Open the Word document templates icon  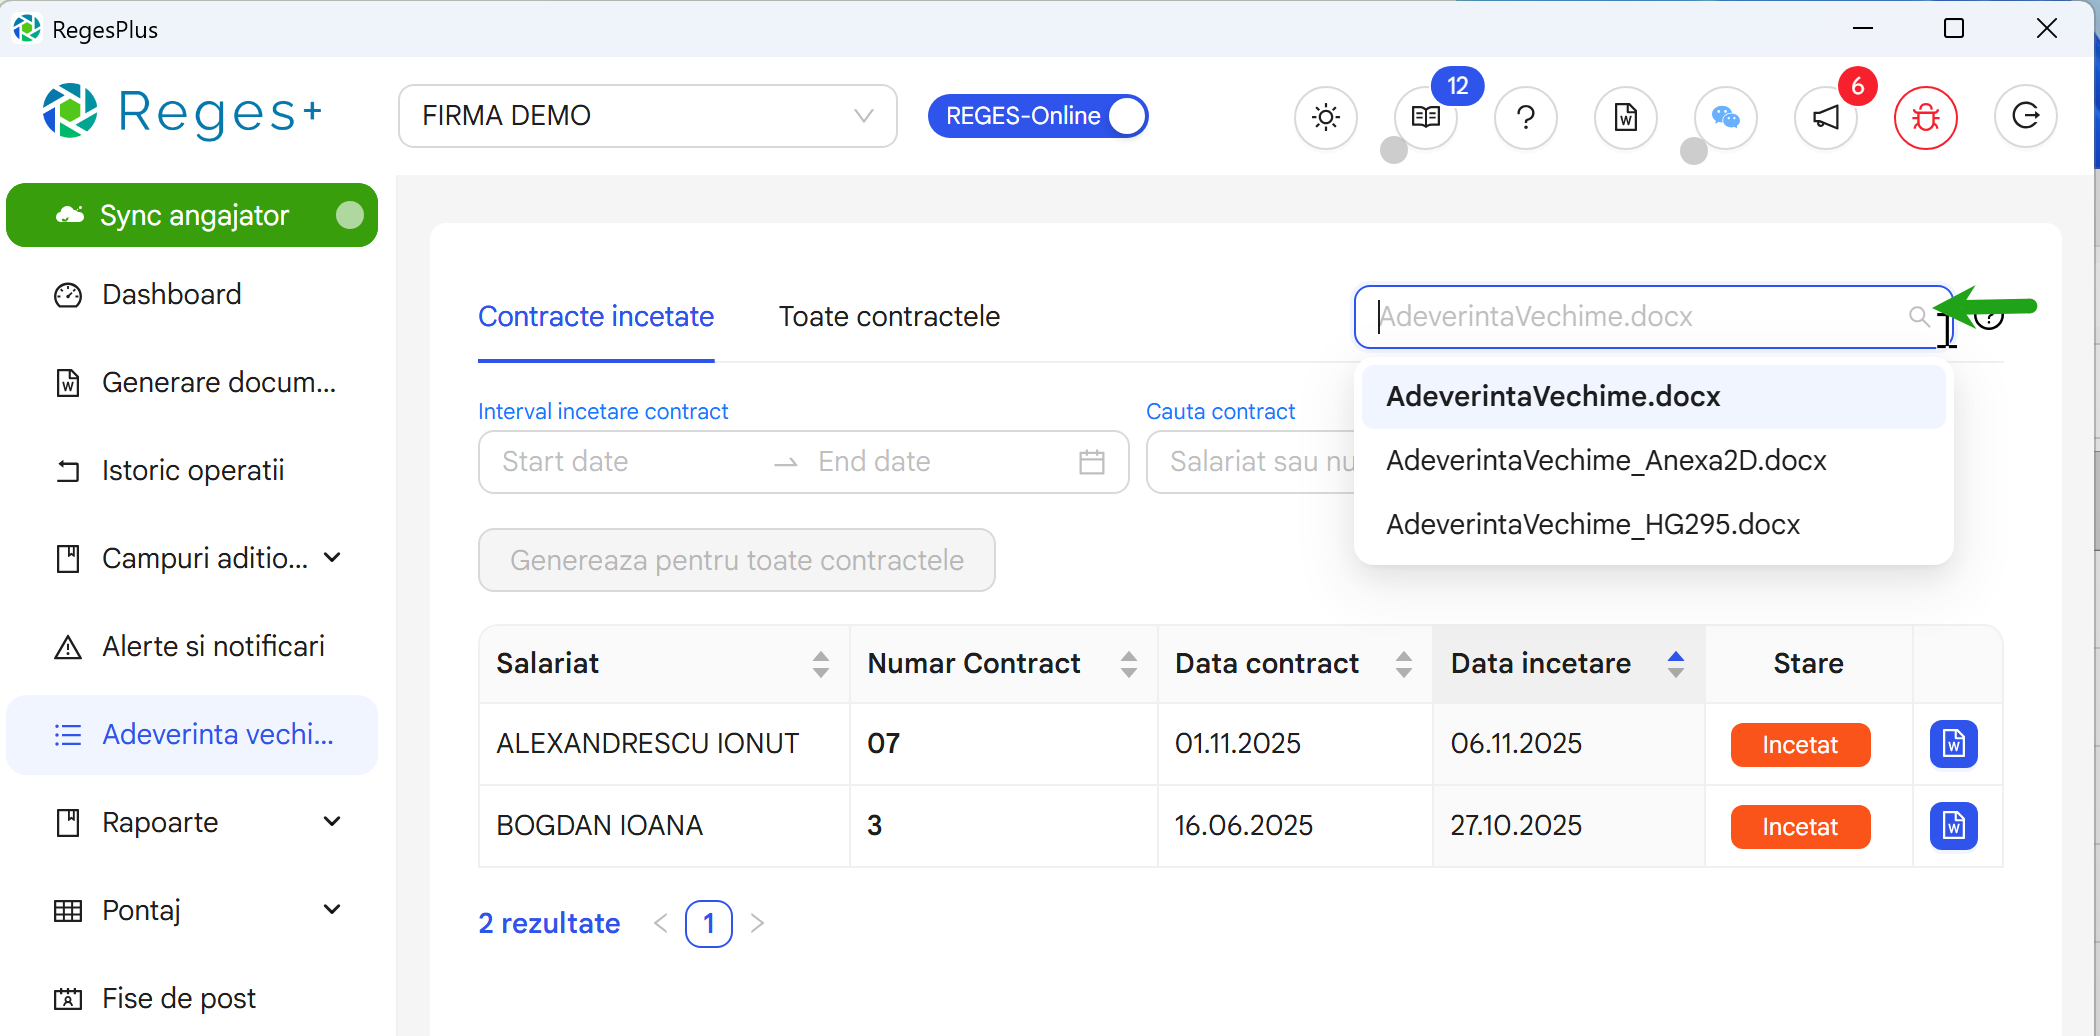(x=1625, y=117)
